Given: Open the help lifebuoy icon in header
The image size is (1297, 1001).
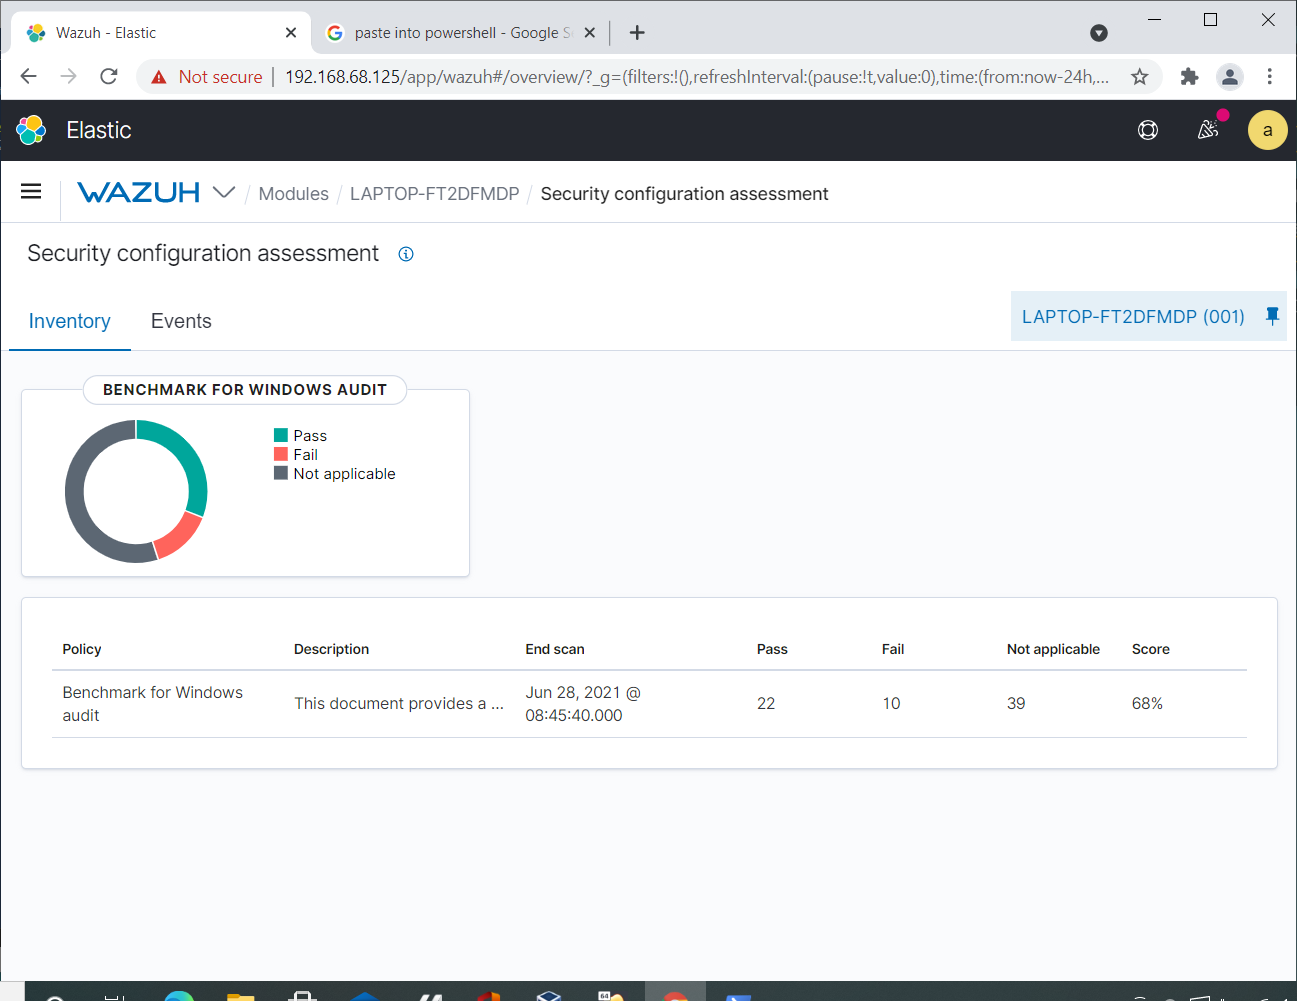Looking at the screenshot, I should point(1148,130).
